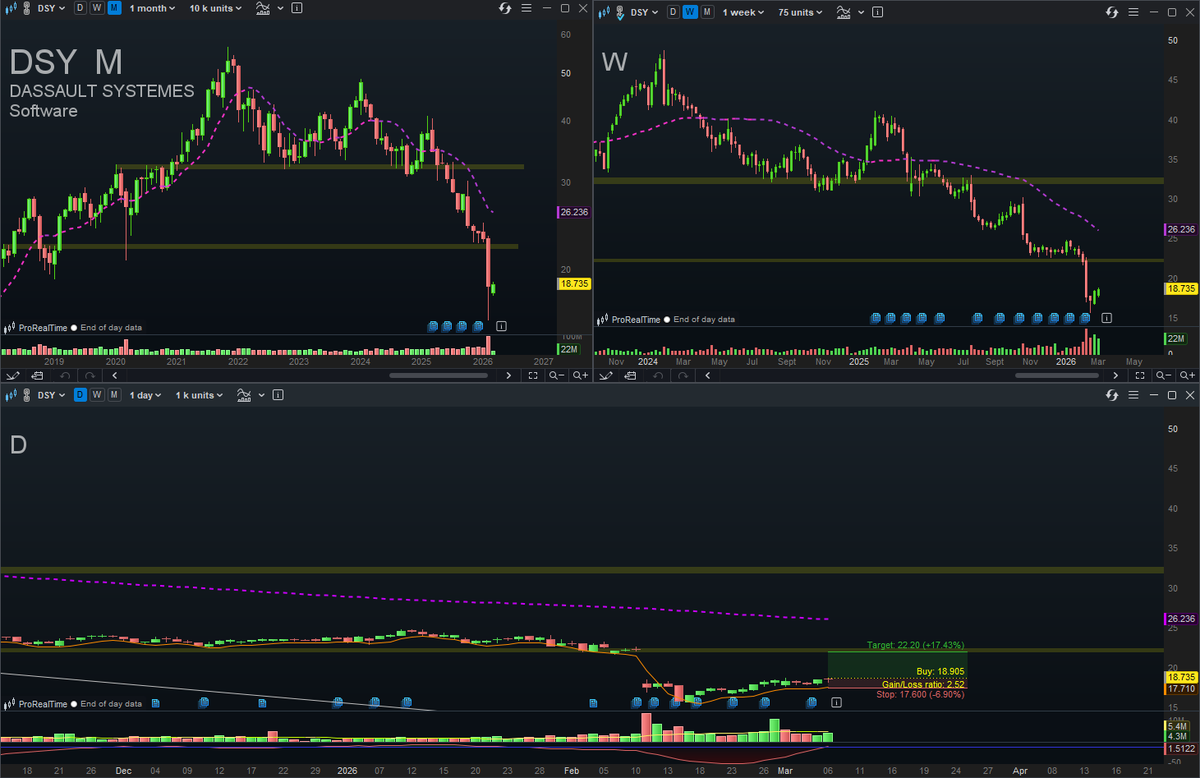Select the drawing tool icon under the weekly chart
1200x778 pixels.
pos(607,375)
